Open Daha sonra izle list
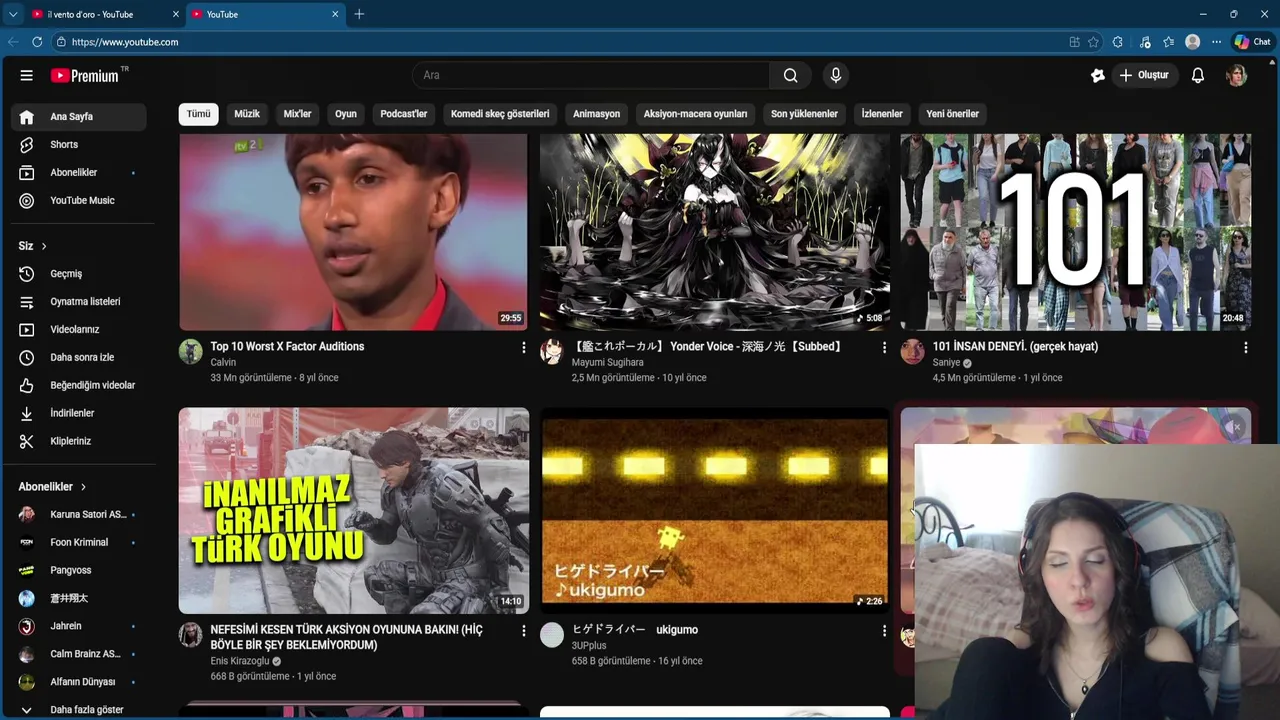This screenshot has width=1280, height=720. 79,357
